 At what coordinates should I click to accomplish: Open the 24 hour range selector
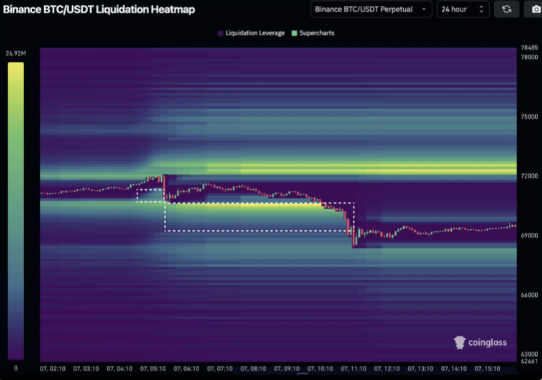tap(463, 9)
